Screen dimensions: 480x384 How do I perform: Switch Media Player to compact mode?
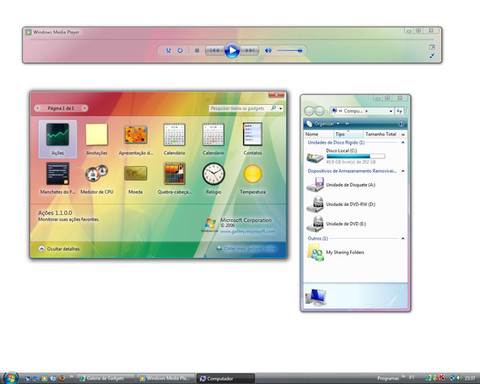pos(432,56)
